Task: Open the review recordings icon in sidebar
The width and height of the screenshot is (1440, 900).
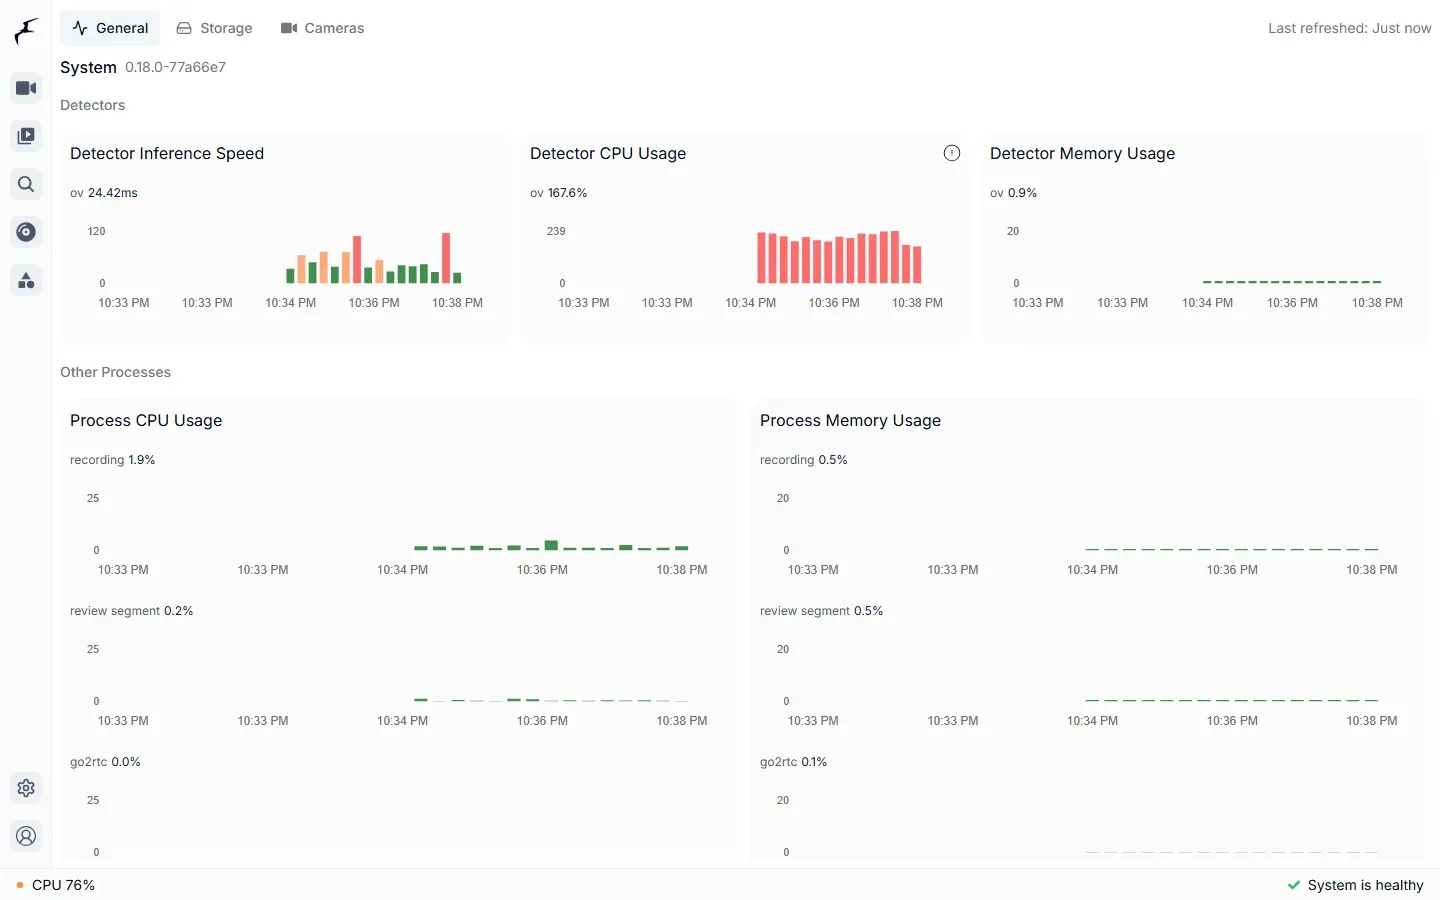Action: tap(26, 136)
